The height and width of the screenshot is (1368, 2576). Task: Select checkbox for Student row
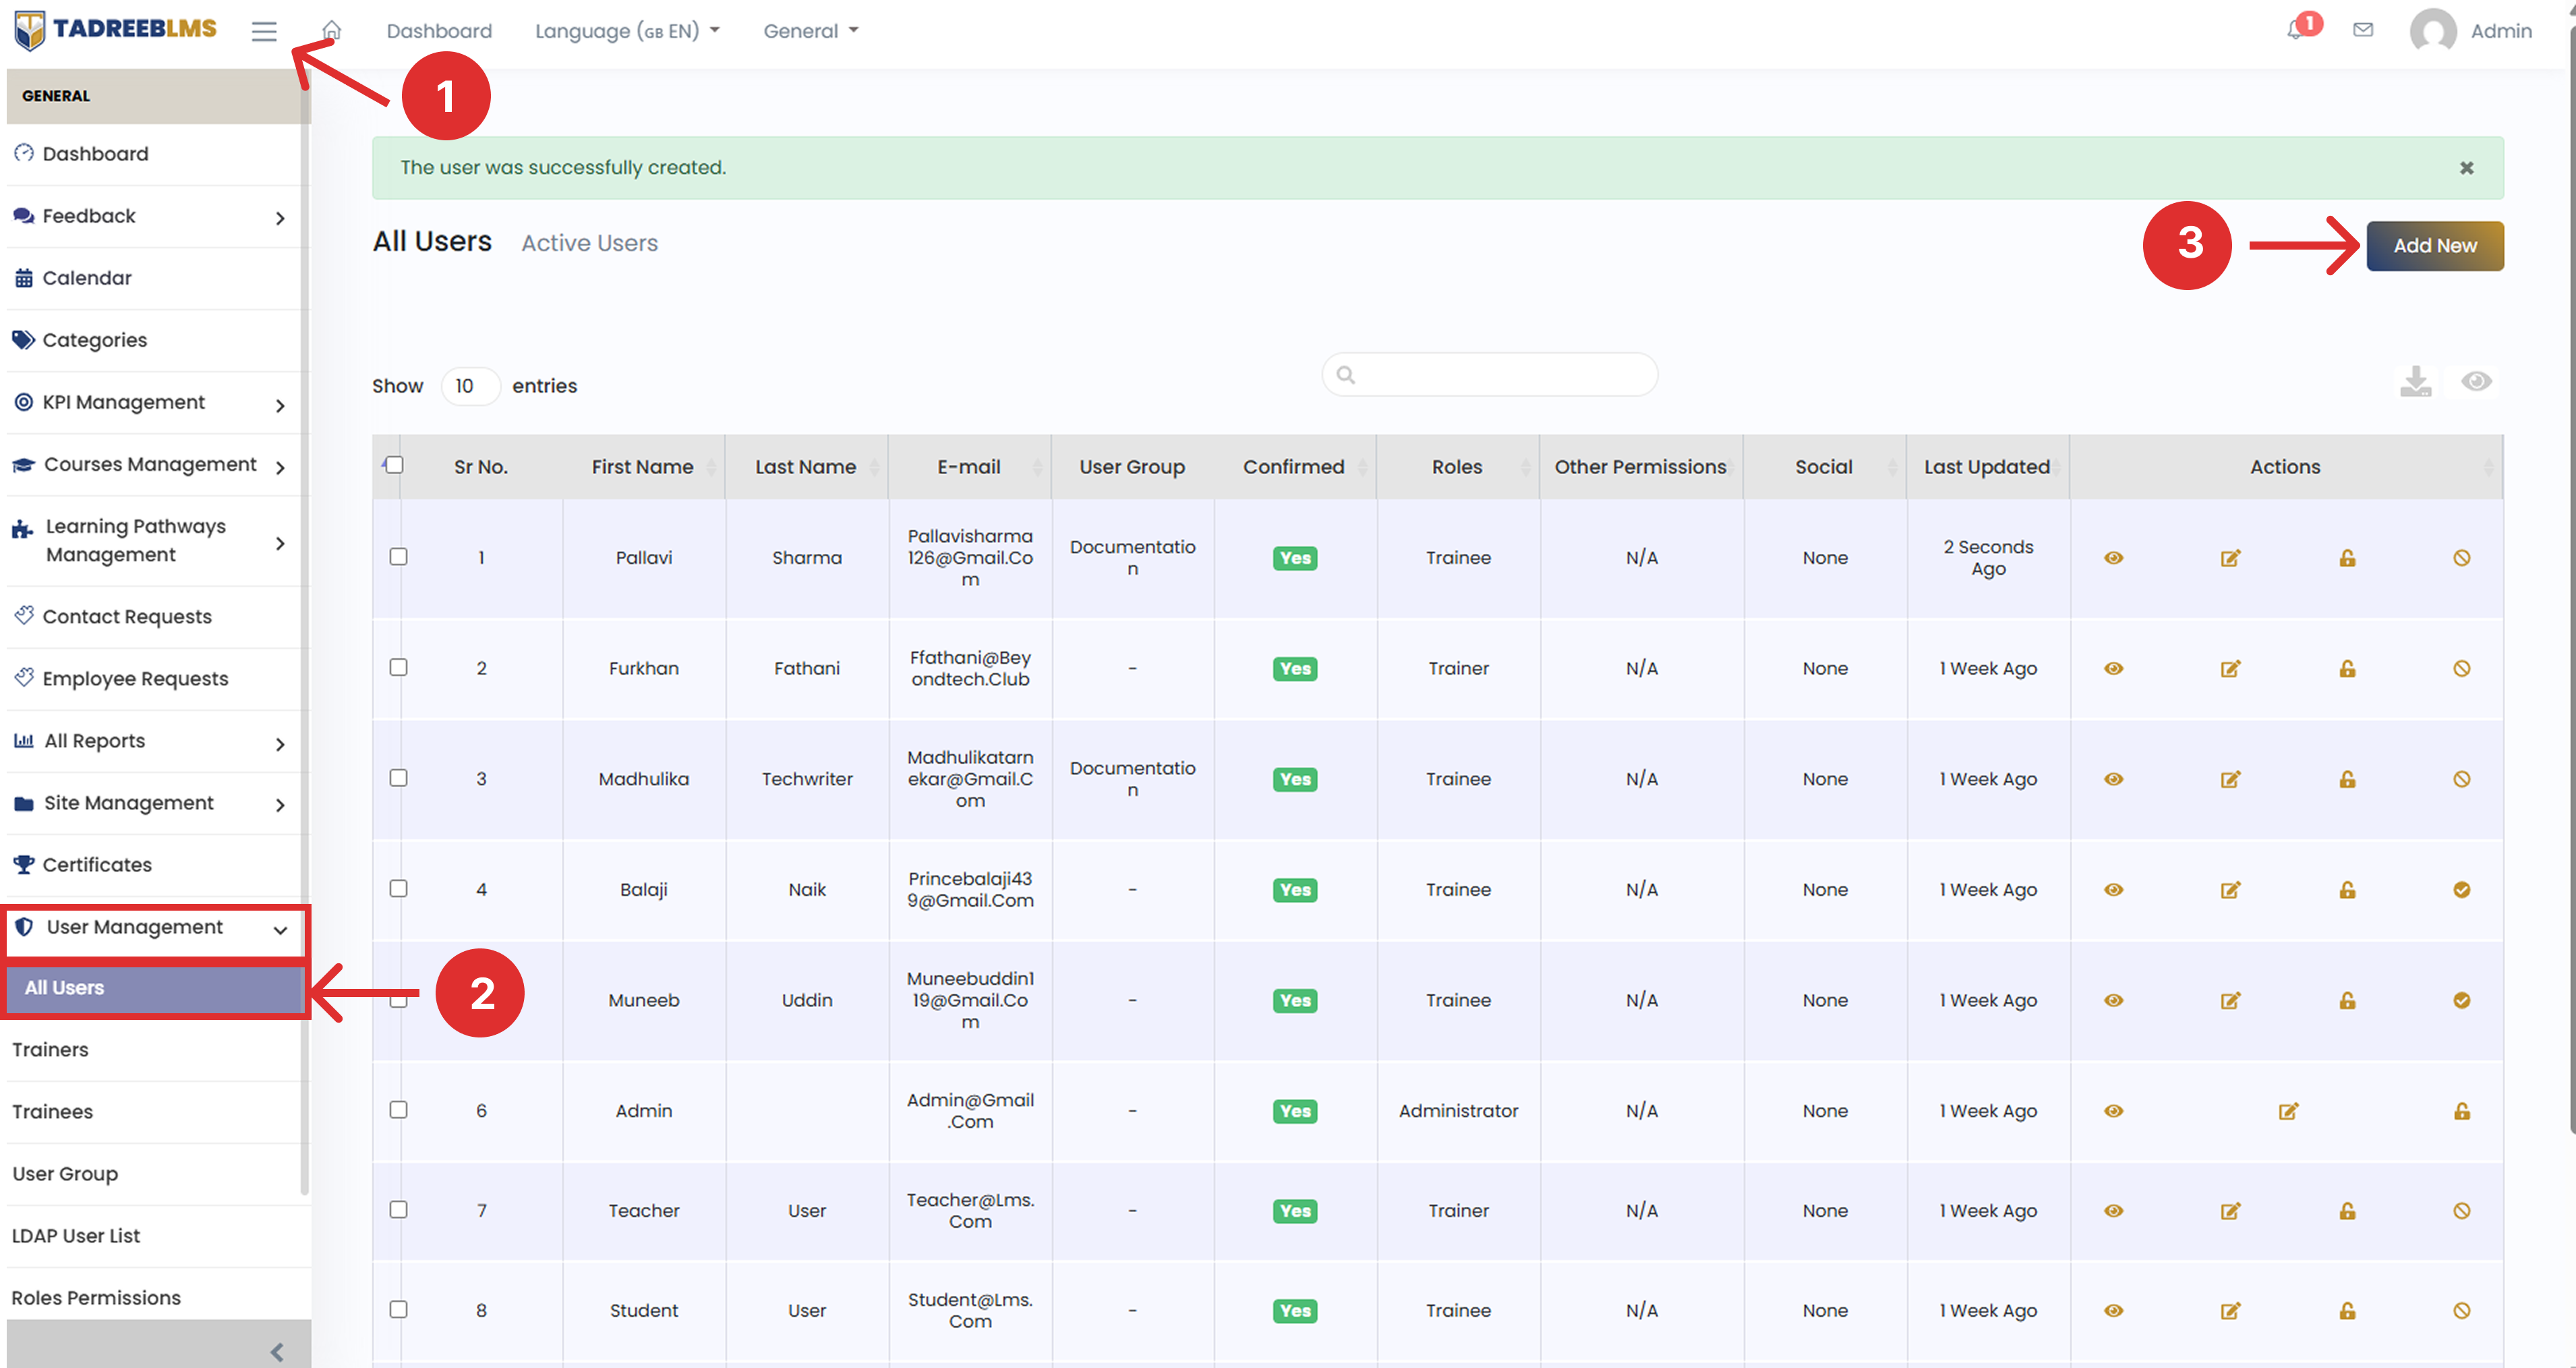[x=399, y=1310]
